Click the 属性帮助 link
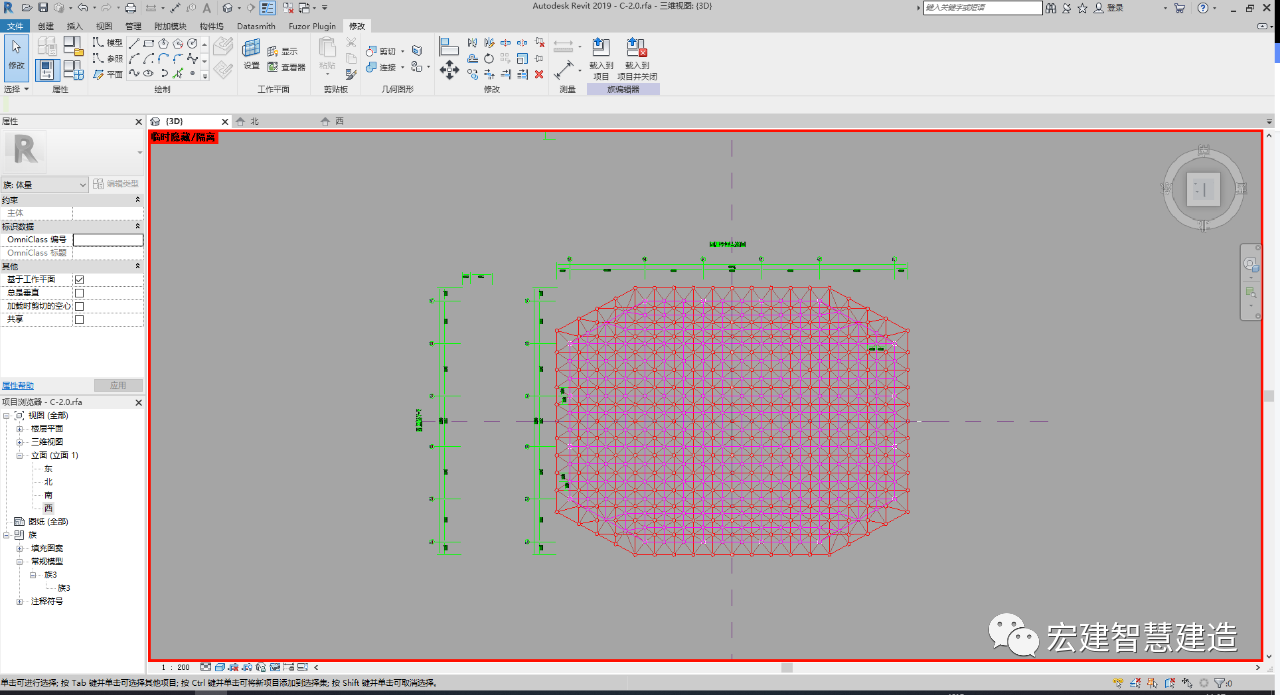Image resolution: width=1280 pixels, height=695 pixels. tap(17, 385)
